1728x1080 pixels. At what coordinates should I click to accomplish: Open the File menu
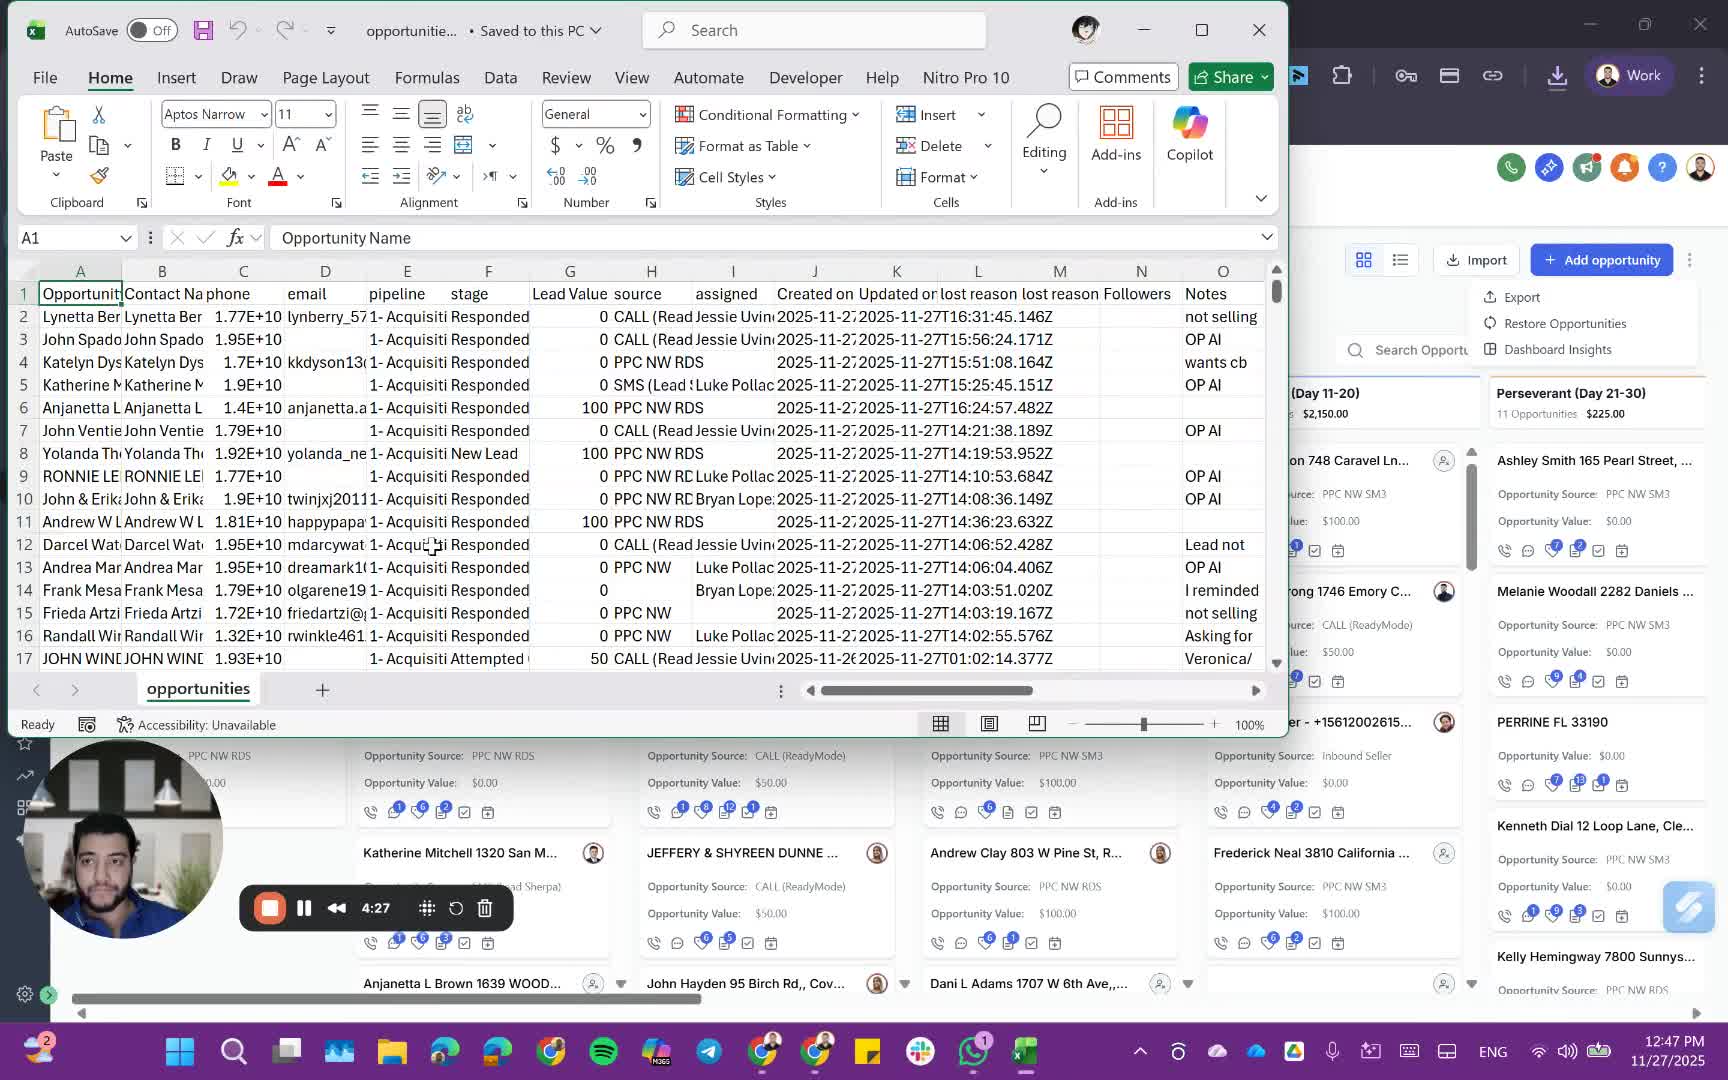(45, 77)
